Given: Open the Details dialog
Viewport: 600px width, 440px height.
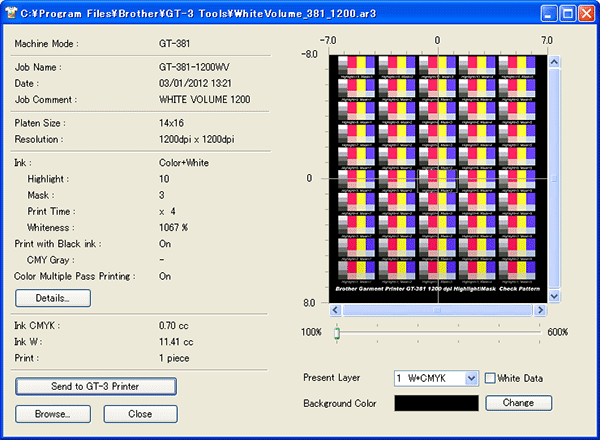Looking at the screenshot, I should click(x=53, y=298).
